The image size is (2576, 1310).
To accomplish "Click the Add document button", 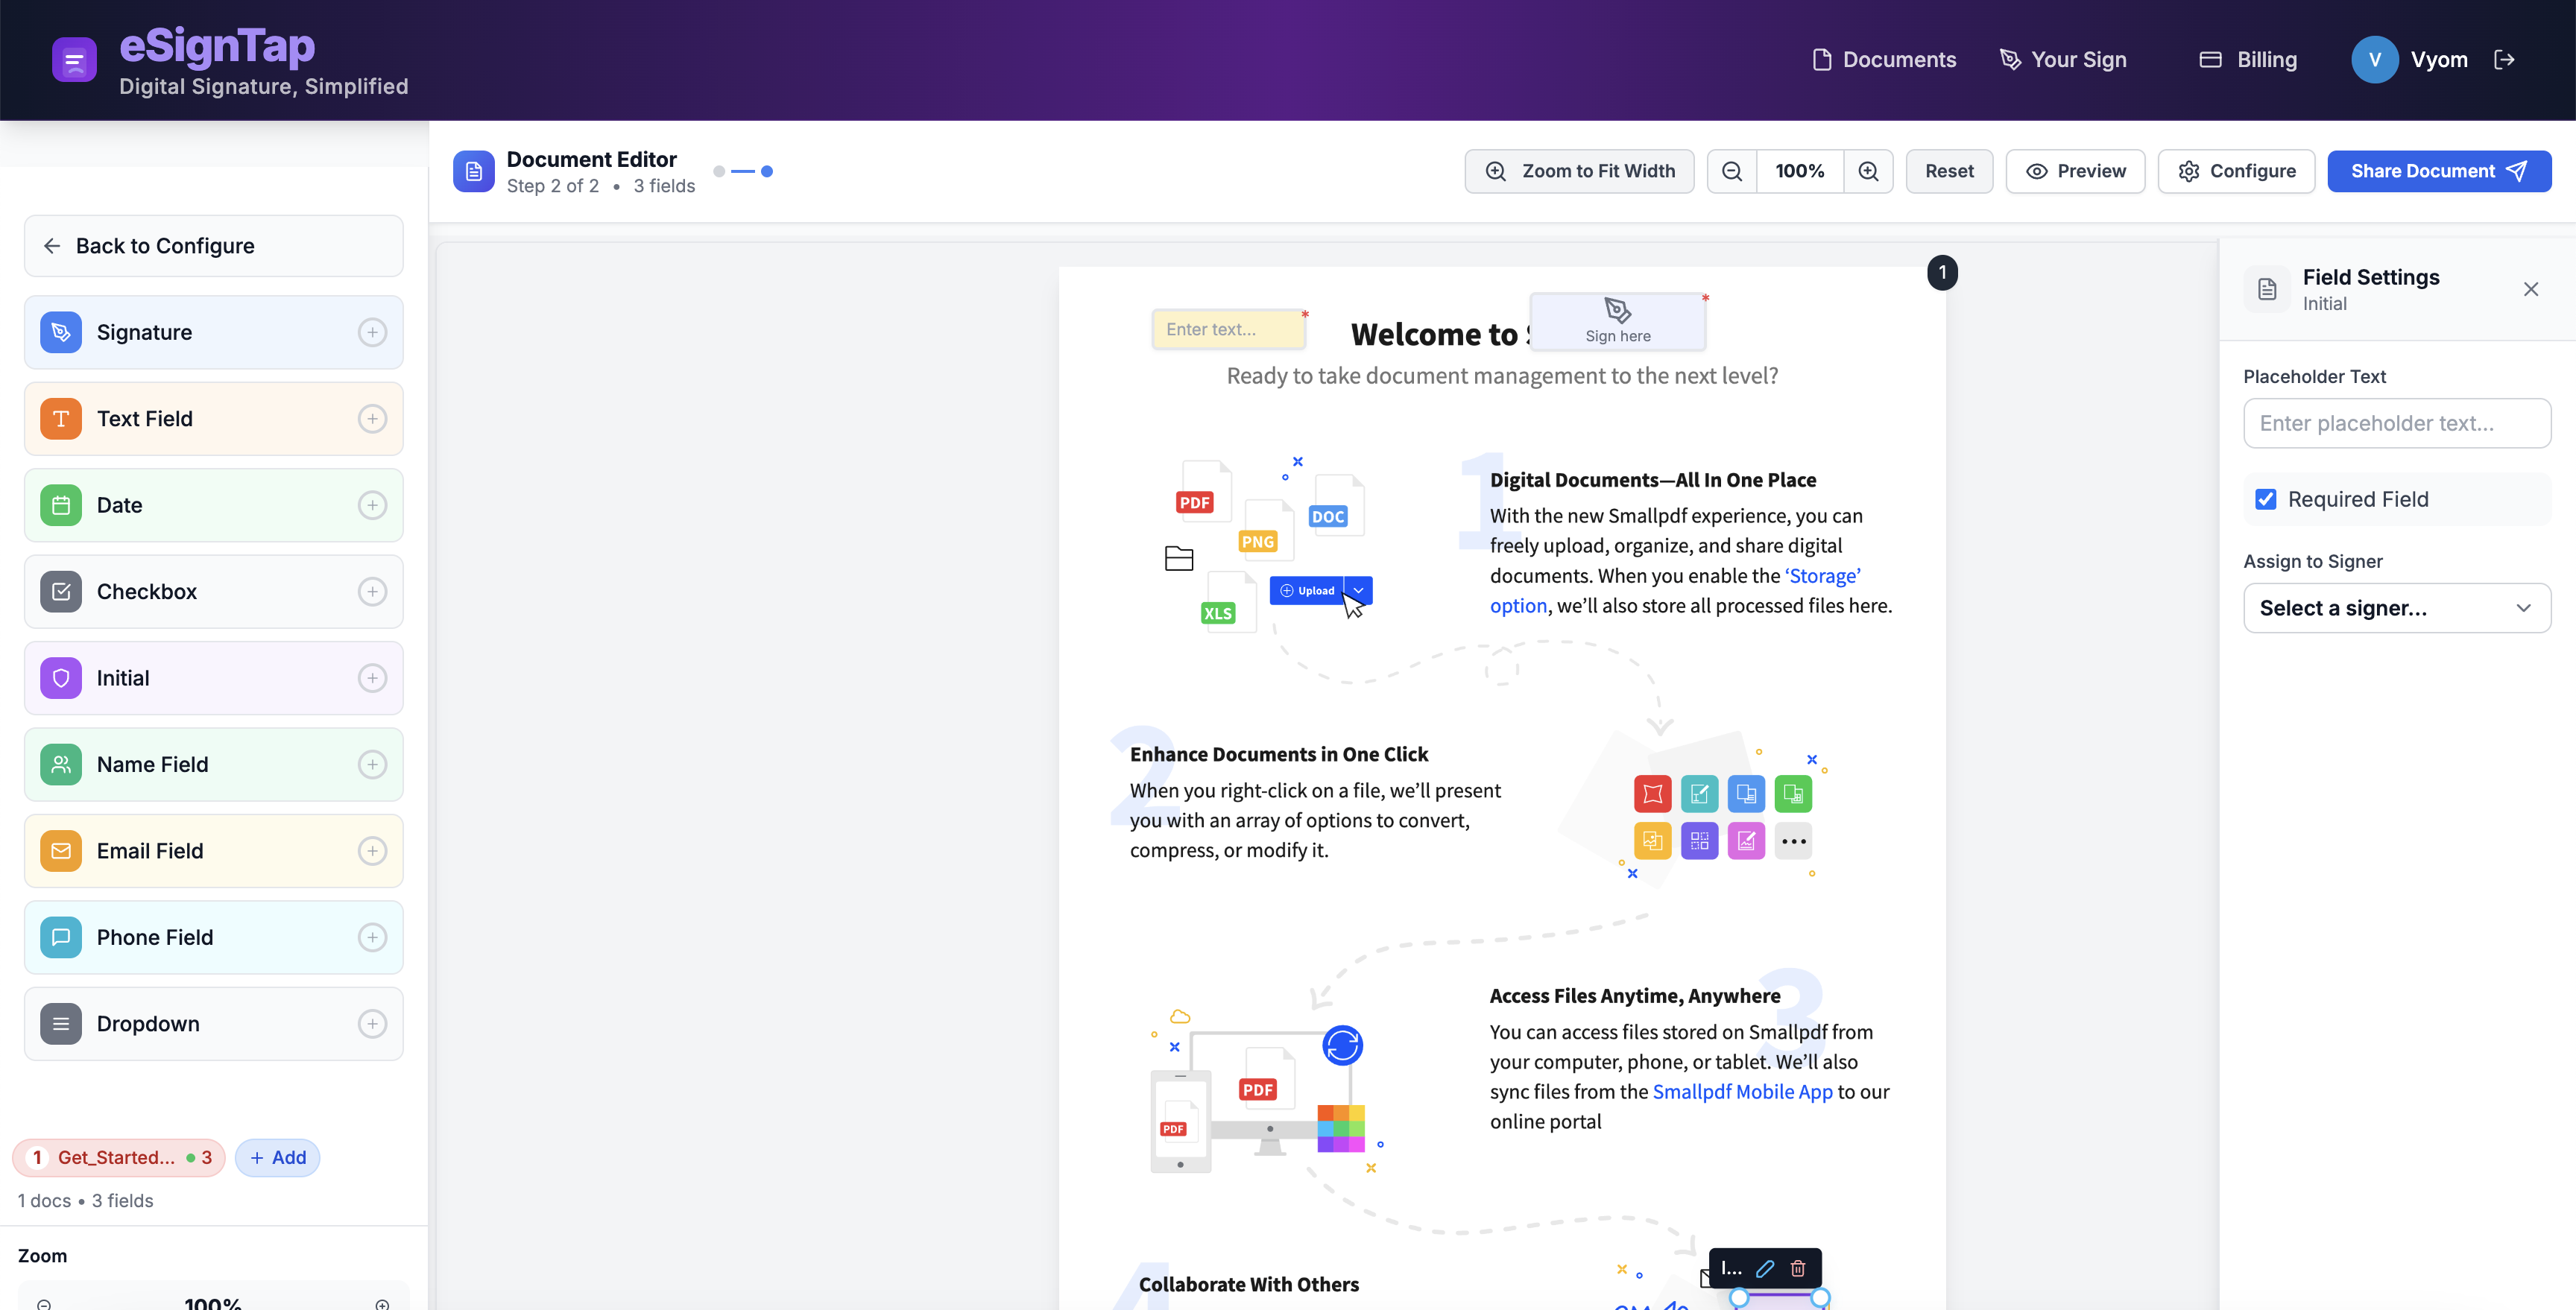I will 278,1158.
